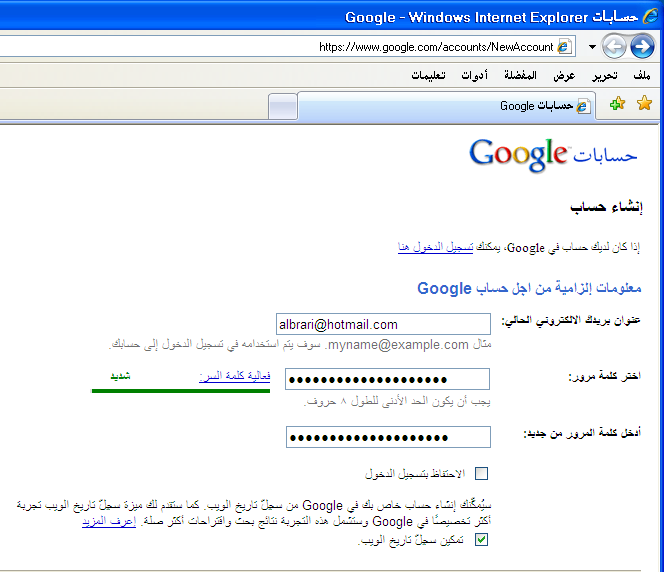
Task: Click the green شديد strength label
Action: coord(120,376)
